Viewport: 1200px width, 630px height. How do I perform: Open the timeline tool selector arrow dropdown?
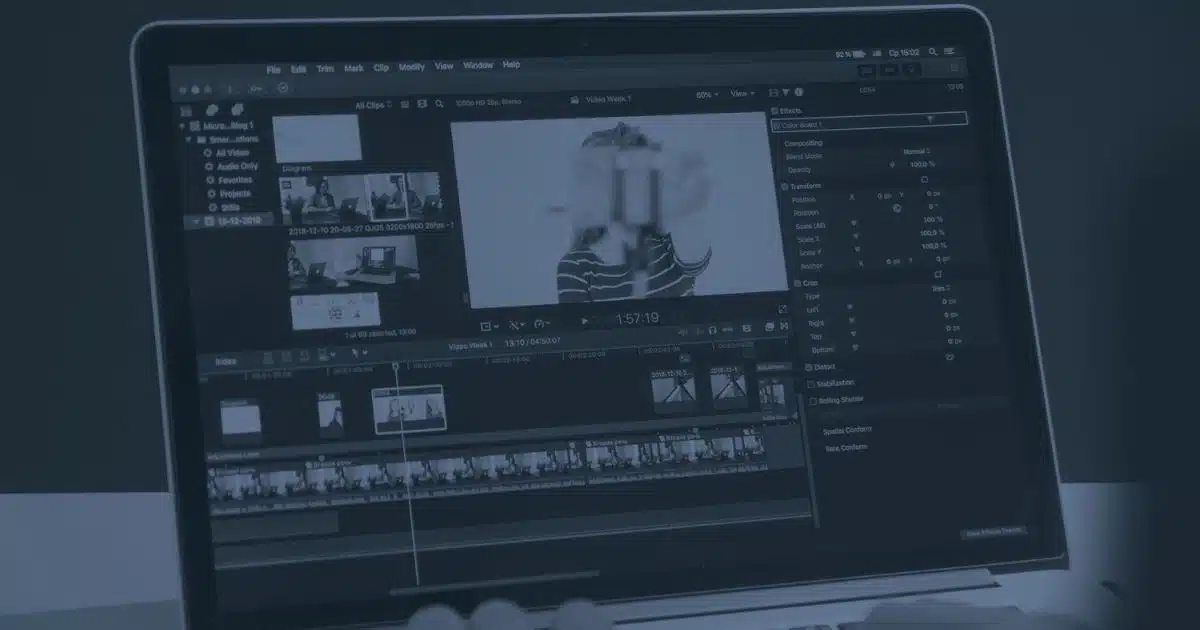coord(358,353)
